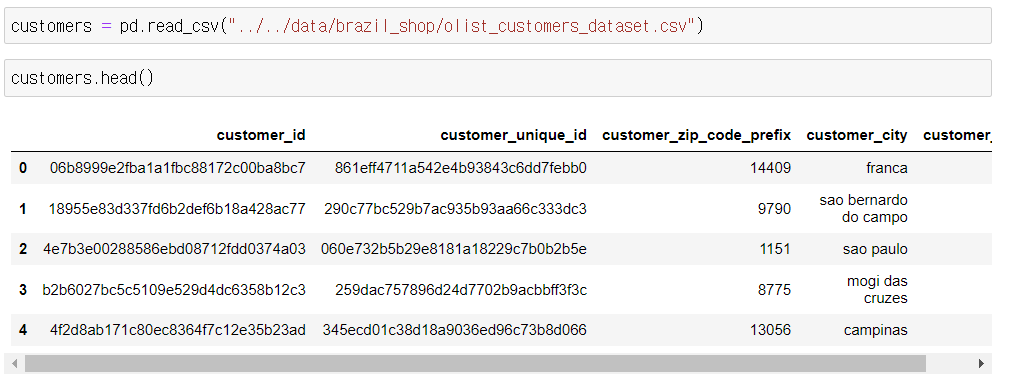Click the city cell sao bernardo do campo
Screen dimensions: 1012x392
864,209
